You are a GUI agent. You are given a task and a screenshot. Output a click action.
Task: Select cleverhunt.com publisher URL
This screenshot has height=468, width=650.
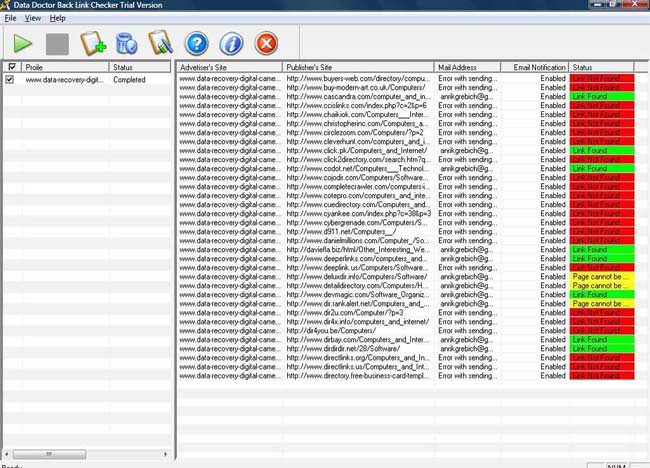358,142
